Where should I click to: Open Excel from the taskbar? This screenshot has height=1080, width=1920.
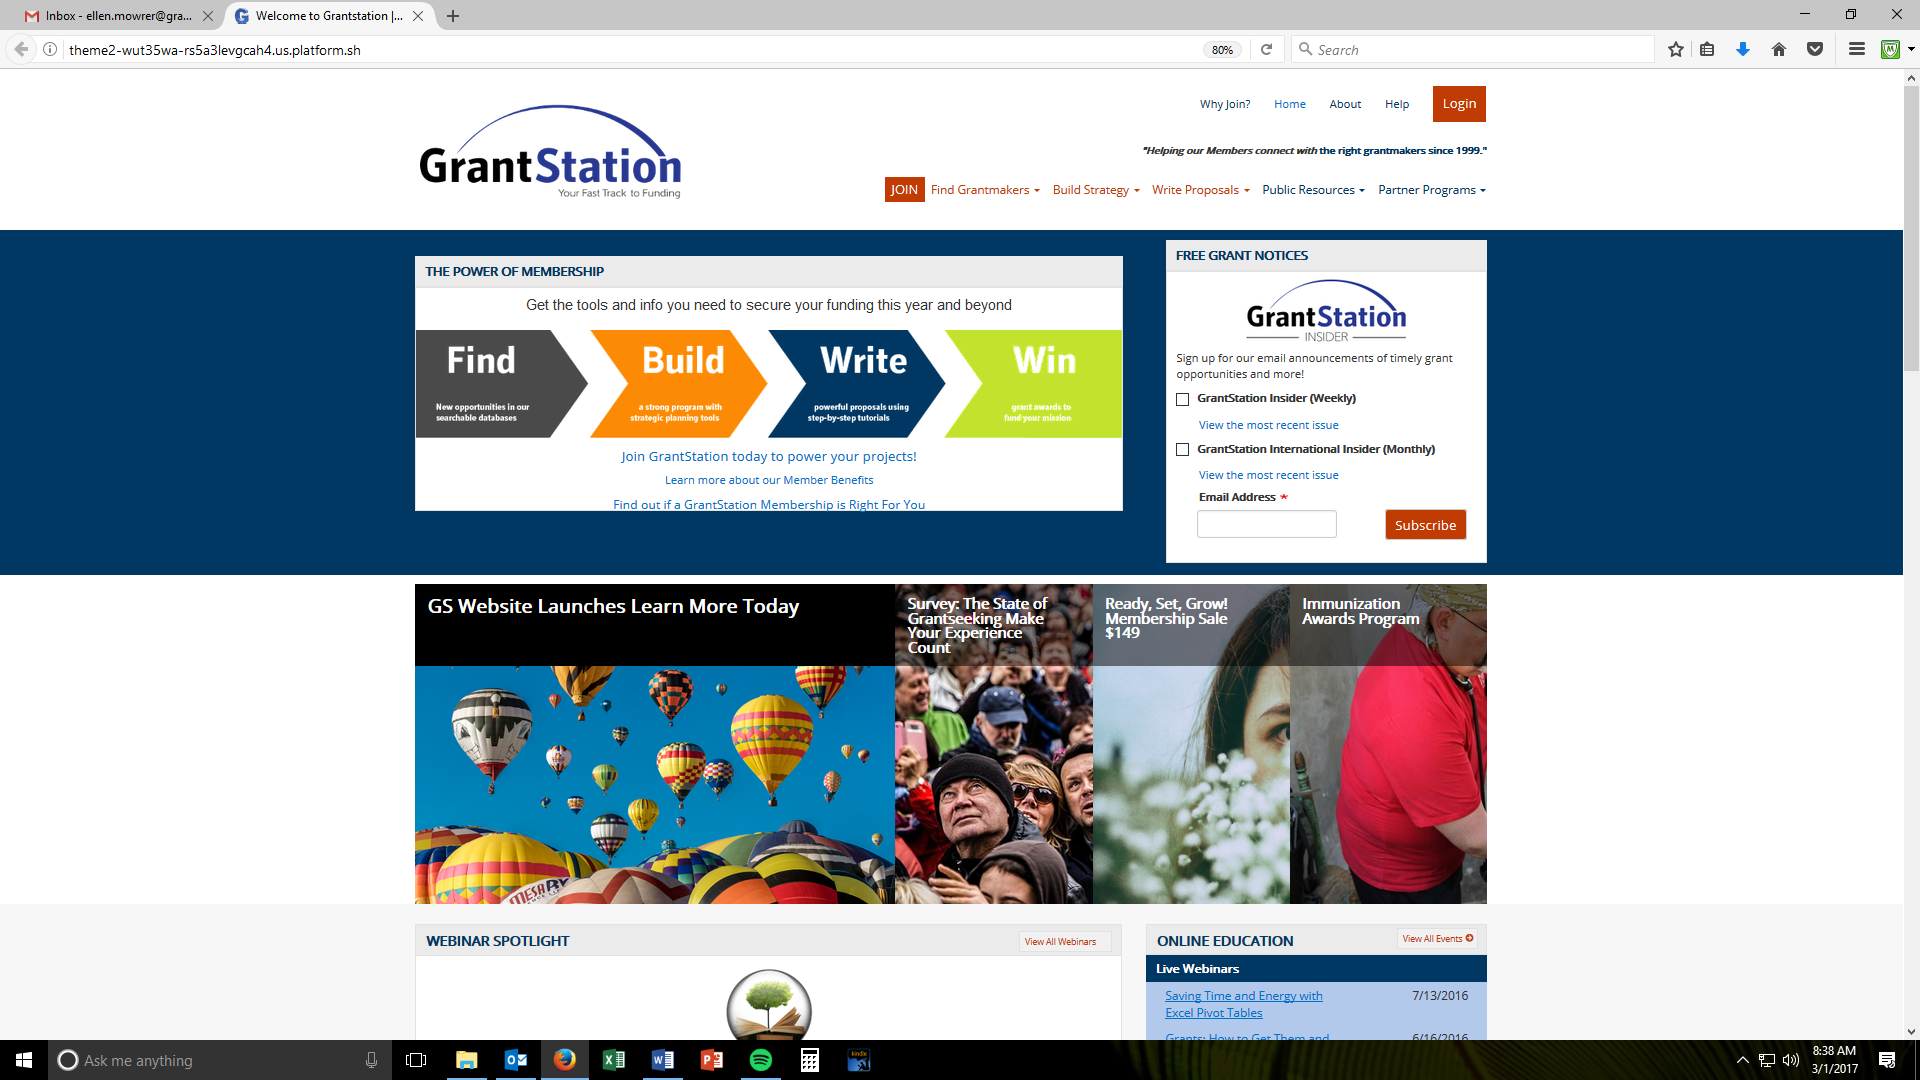point(614,1060)
